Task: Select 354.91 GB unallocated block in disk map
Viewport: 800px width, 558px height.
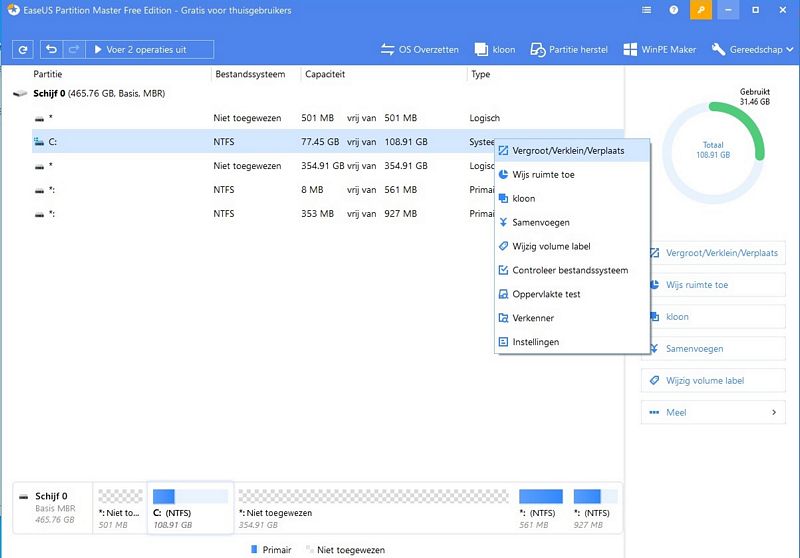Action: tap(373, 508)
